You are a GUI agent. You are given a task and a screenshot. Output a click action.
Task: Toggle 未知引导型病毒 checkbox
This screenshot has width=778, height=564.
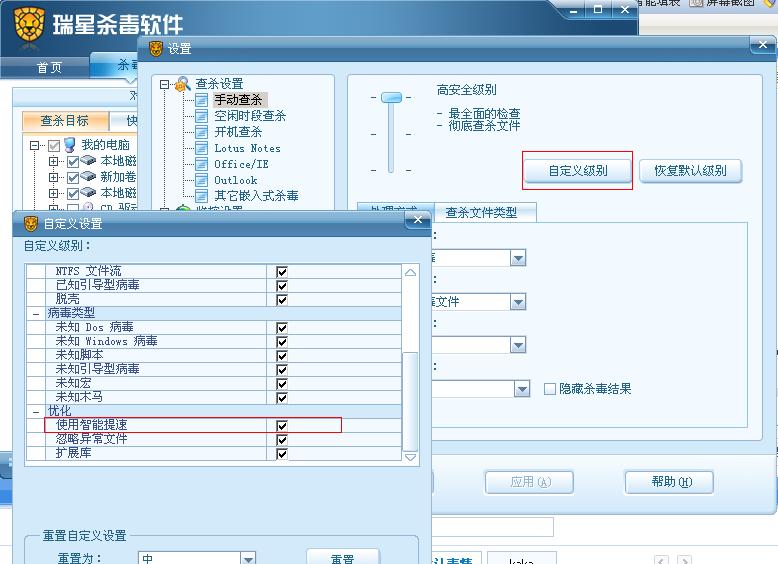[x=282, y=370]
